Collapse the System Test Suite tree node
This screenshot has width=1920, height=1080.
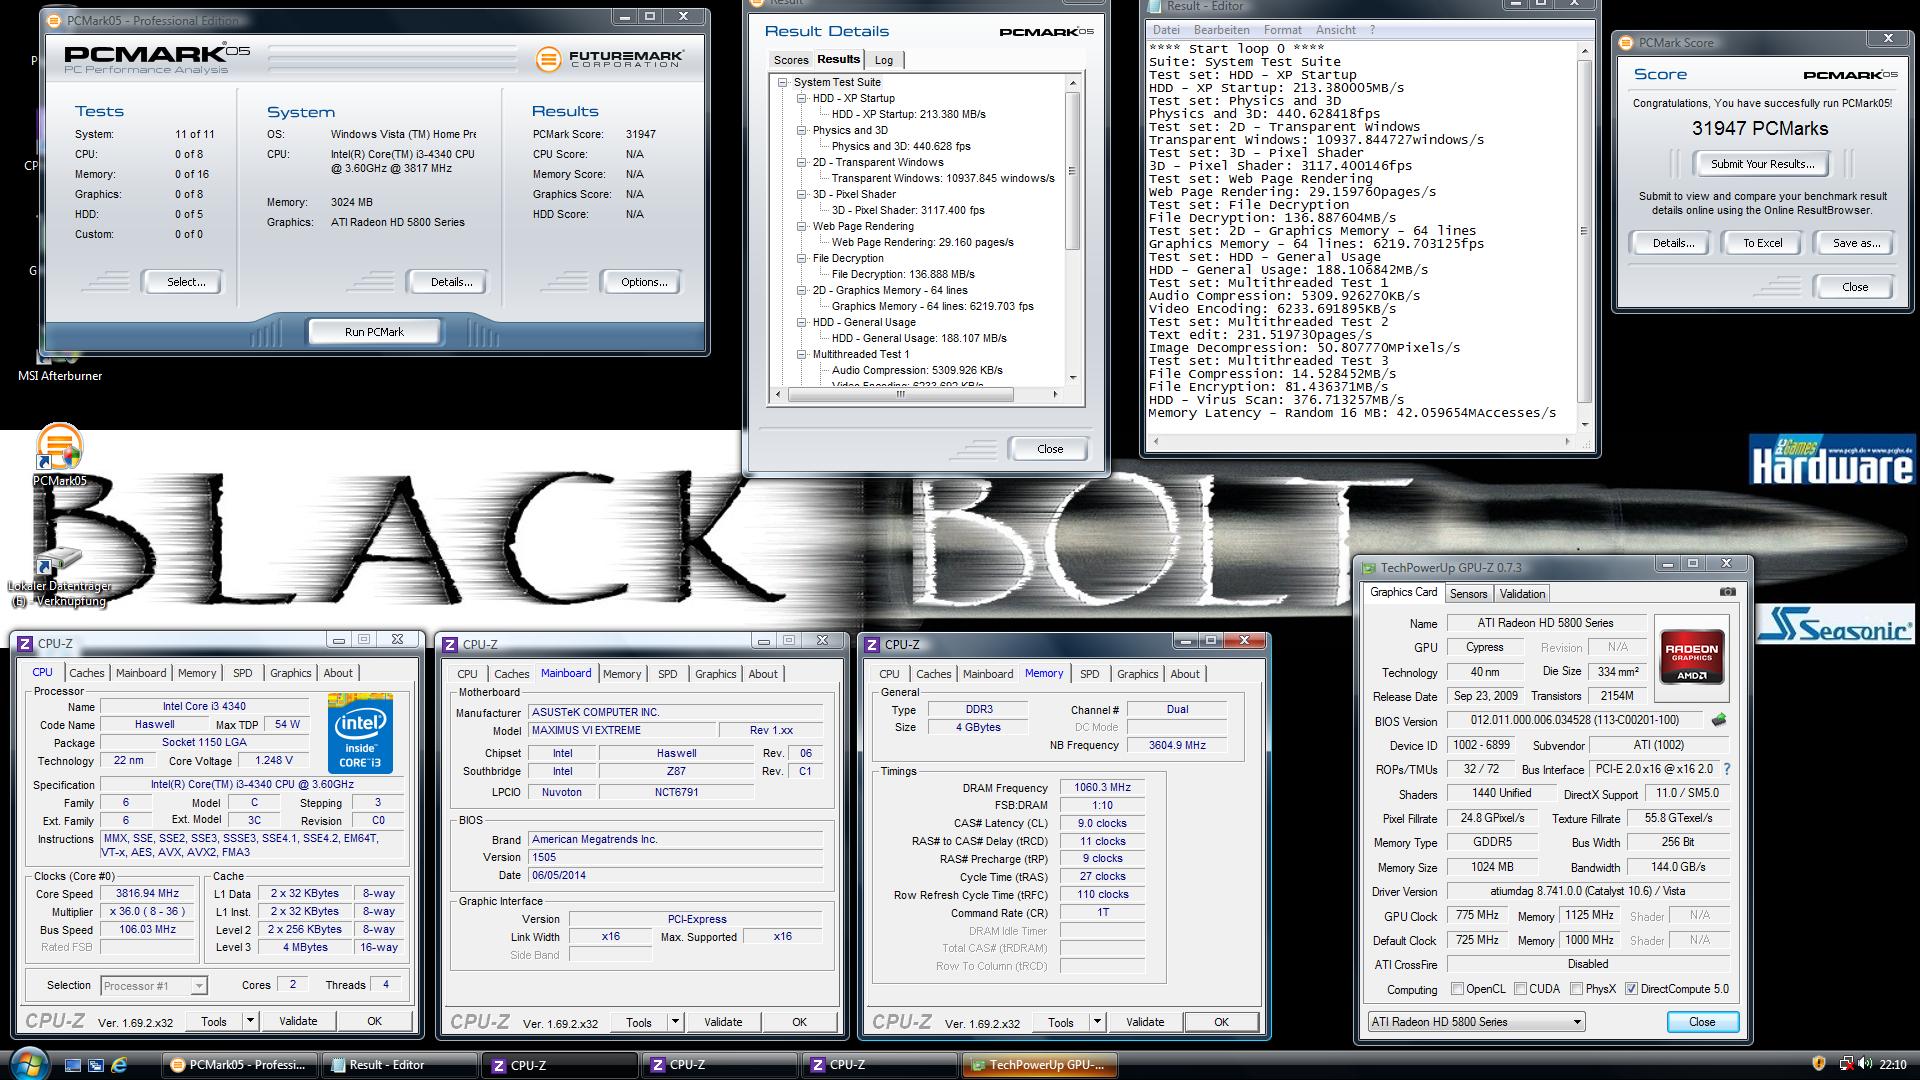(x=783, y=83)
